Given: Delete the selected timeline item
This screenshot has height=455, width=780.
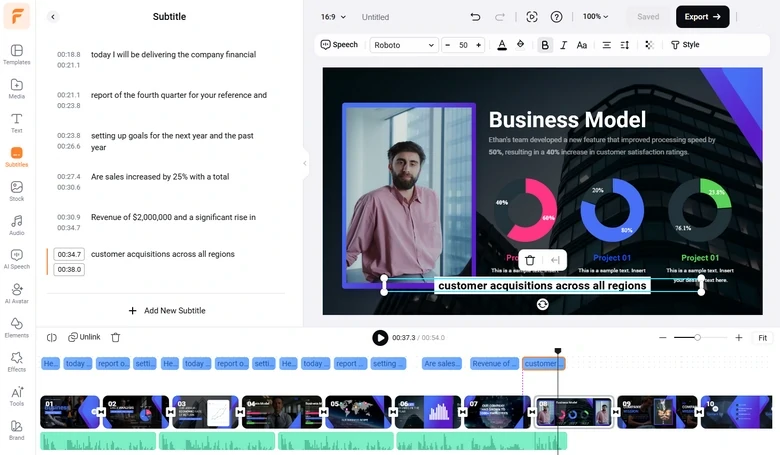Looking at the screenshot, I should [115, 338].
